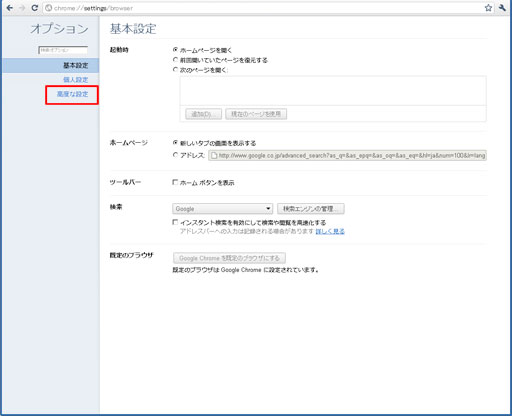Image resolution: width=512 pixels, height=416 pixels.
Task: Click the chrome://settings address bar
Action: (x=263, y=8)
